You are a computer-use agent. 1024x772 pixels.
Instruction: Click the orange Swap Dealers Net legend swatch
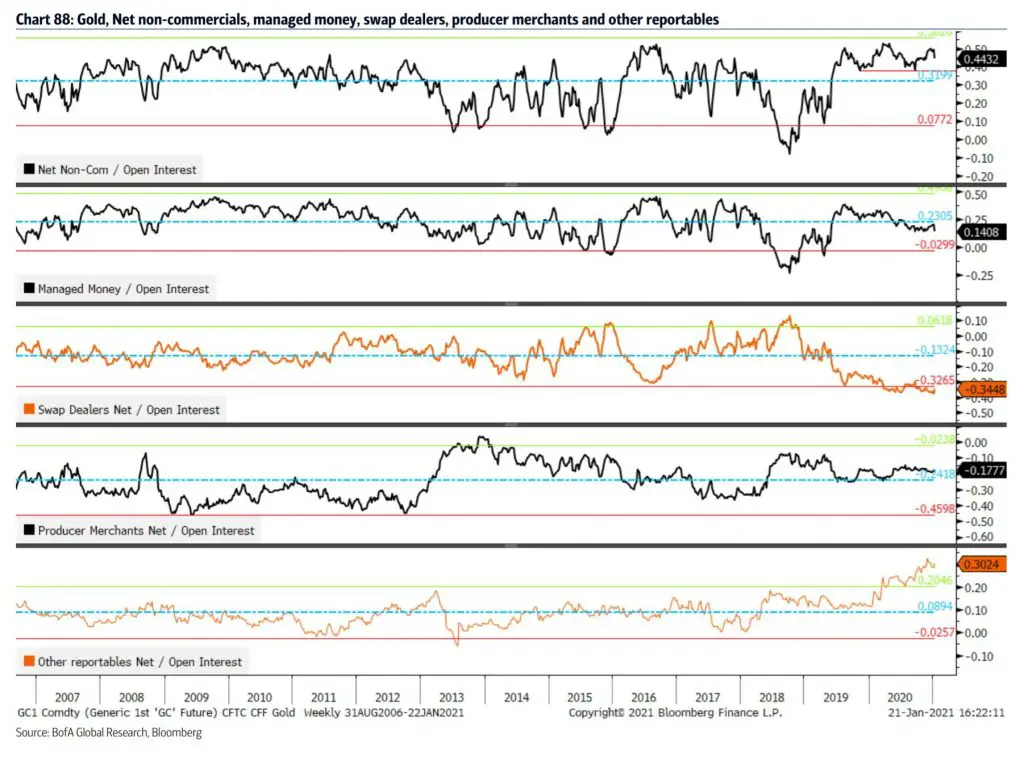29,409
